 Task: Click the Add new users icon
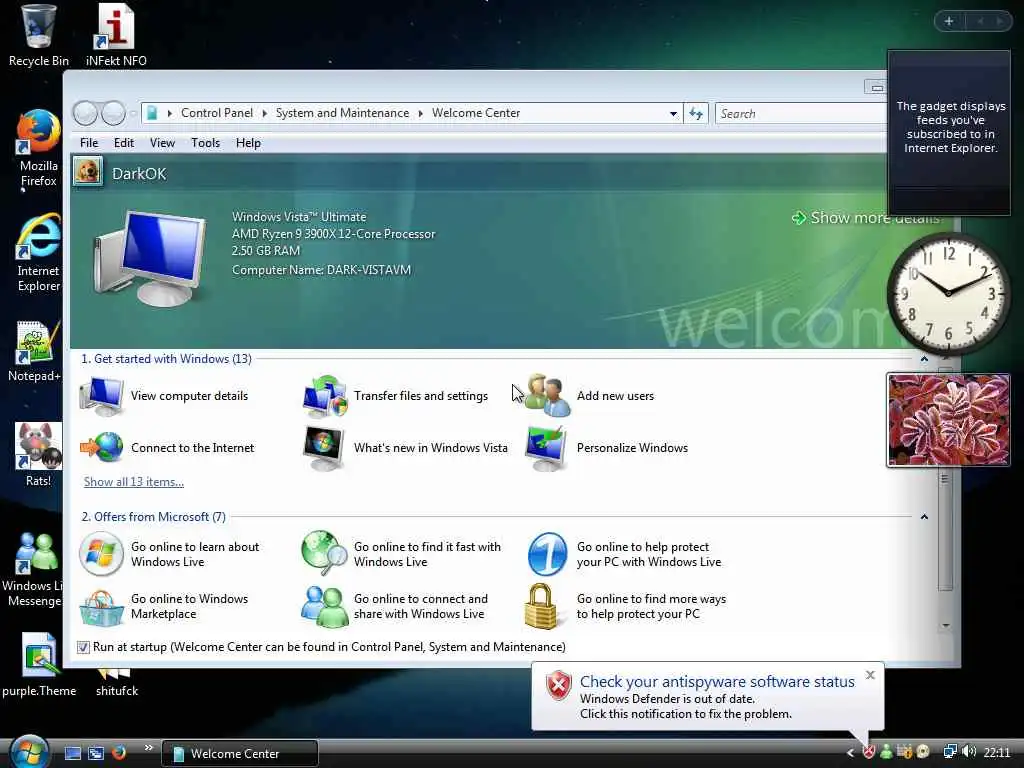547,396
